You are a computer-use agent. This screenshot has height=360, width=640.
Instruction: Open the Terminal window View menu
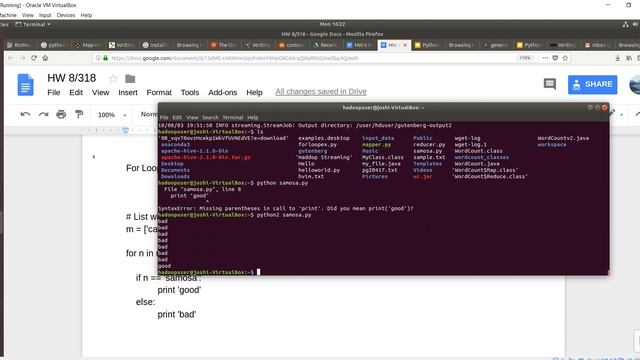pyautogui.click(x=192, y=117)
